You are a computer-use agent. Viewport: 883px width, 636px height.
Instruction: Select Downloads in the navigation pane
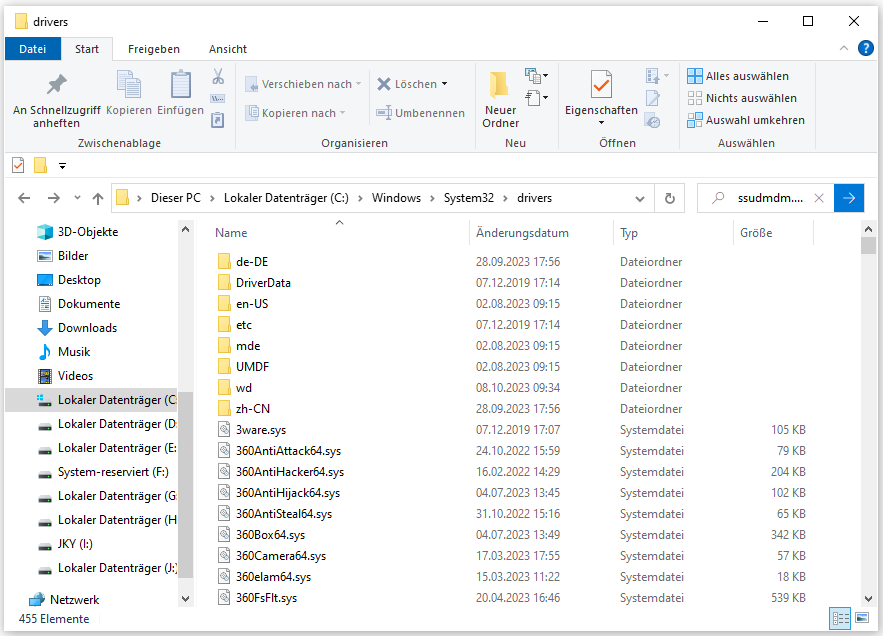pyautogui.click(x=87, y=328)
